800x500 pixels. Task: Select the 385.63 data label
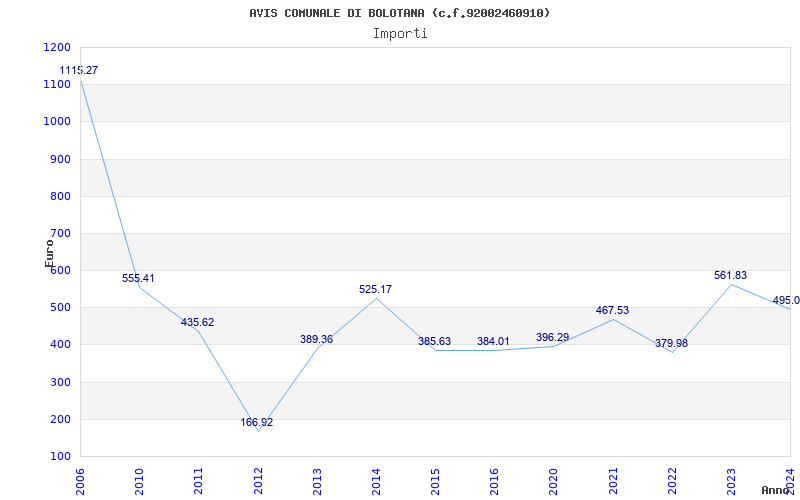435,341
